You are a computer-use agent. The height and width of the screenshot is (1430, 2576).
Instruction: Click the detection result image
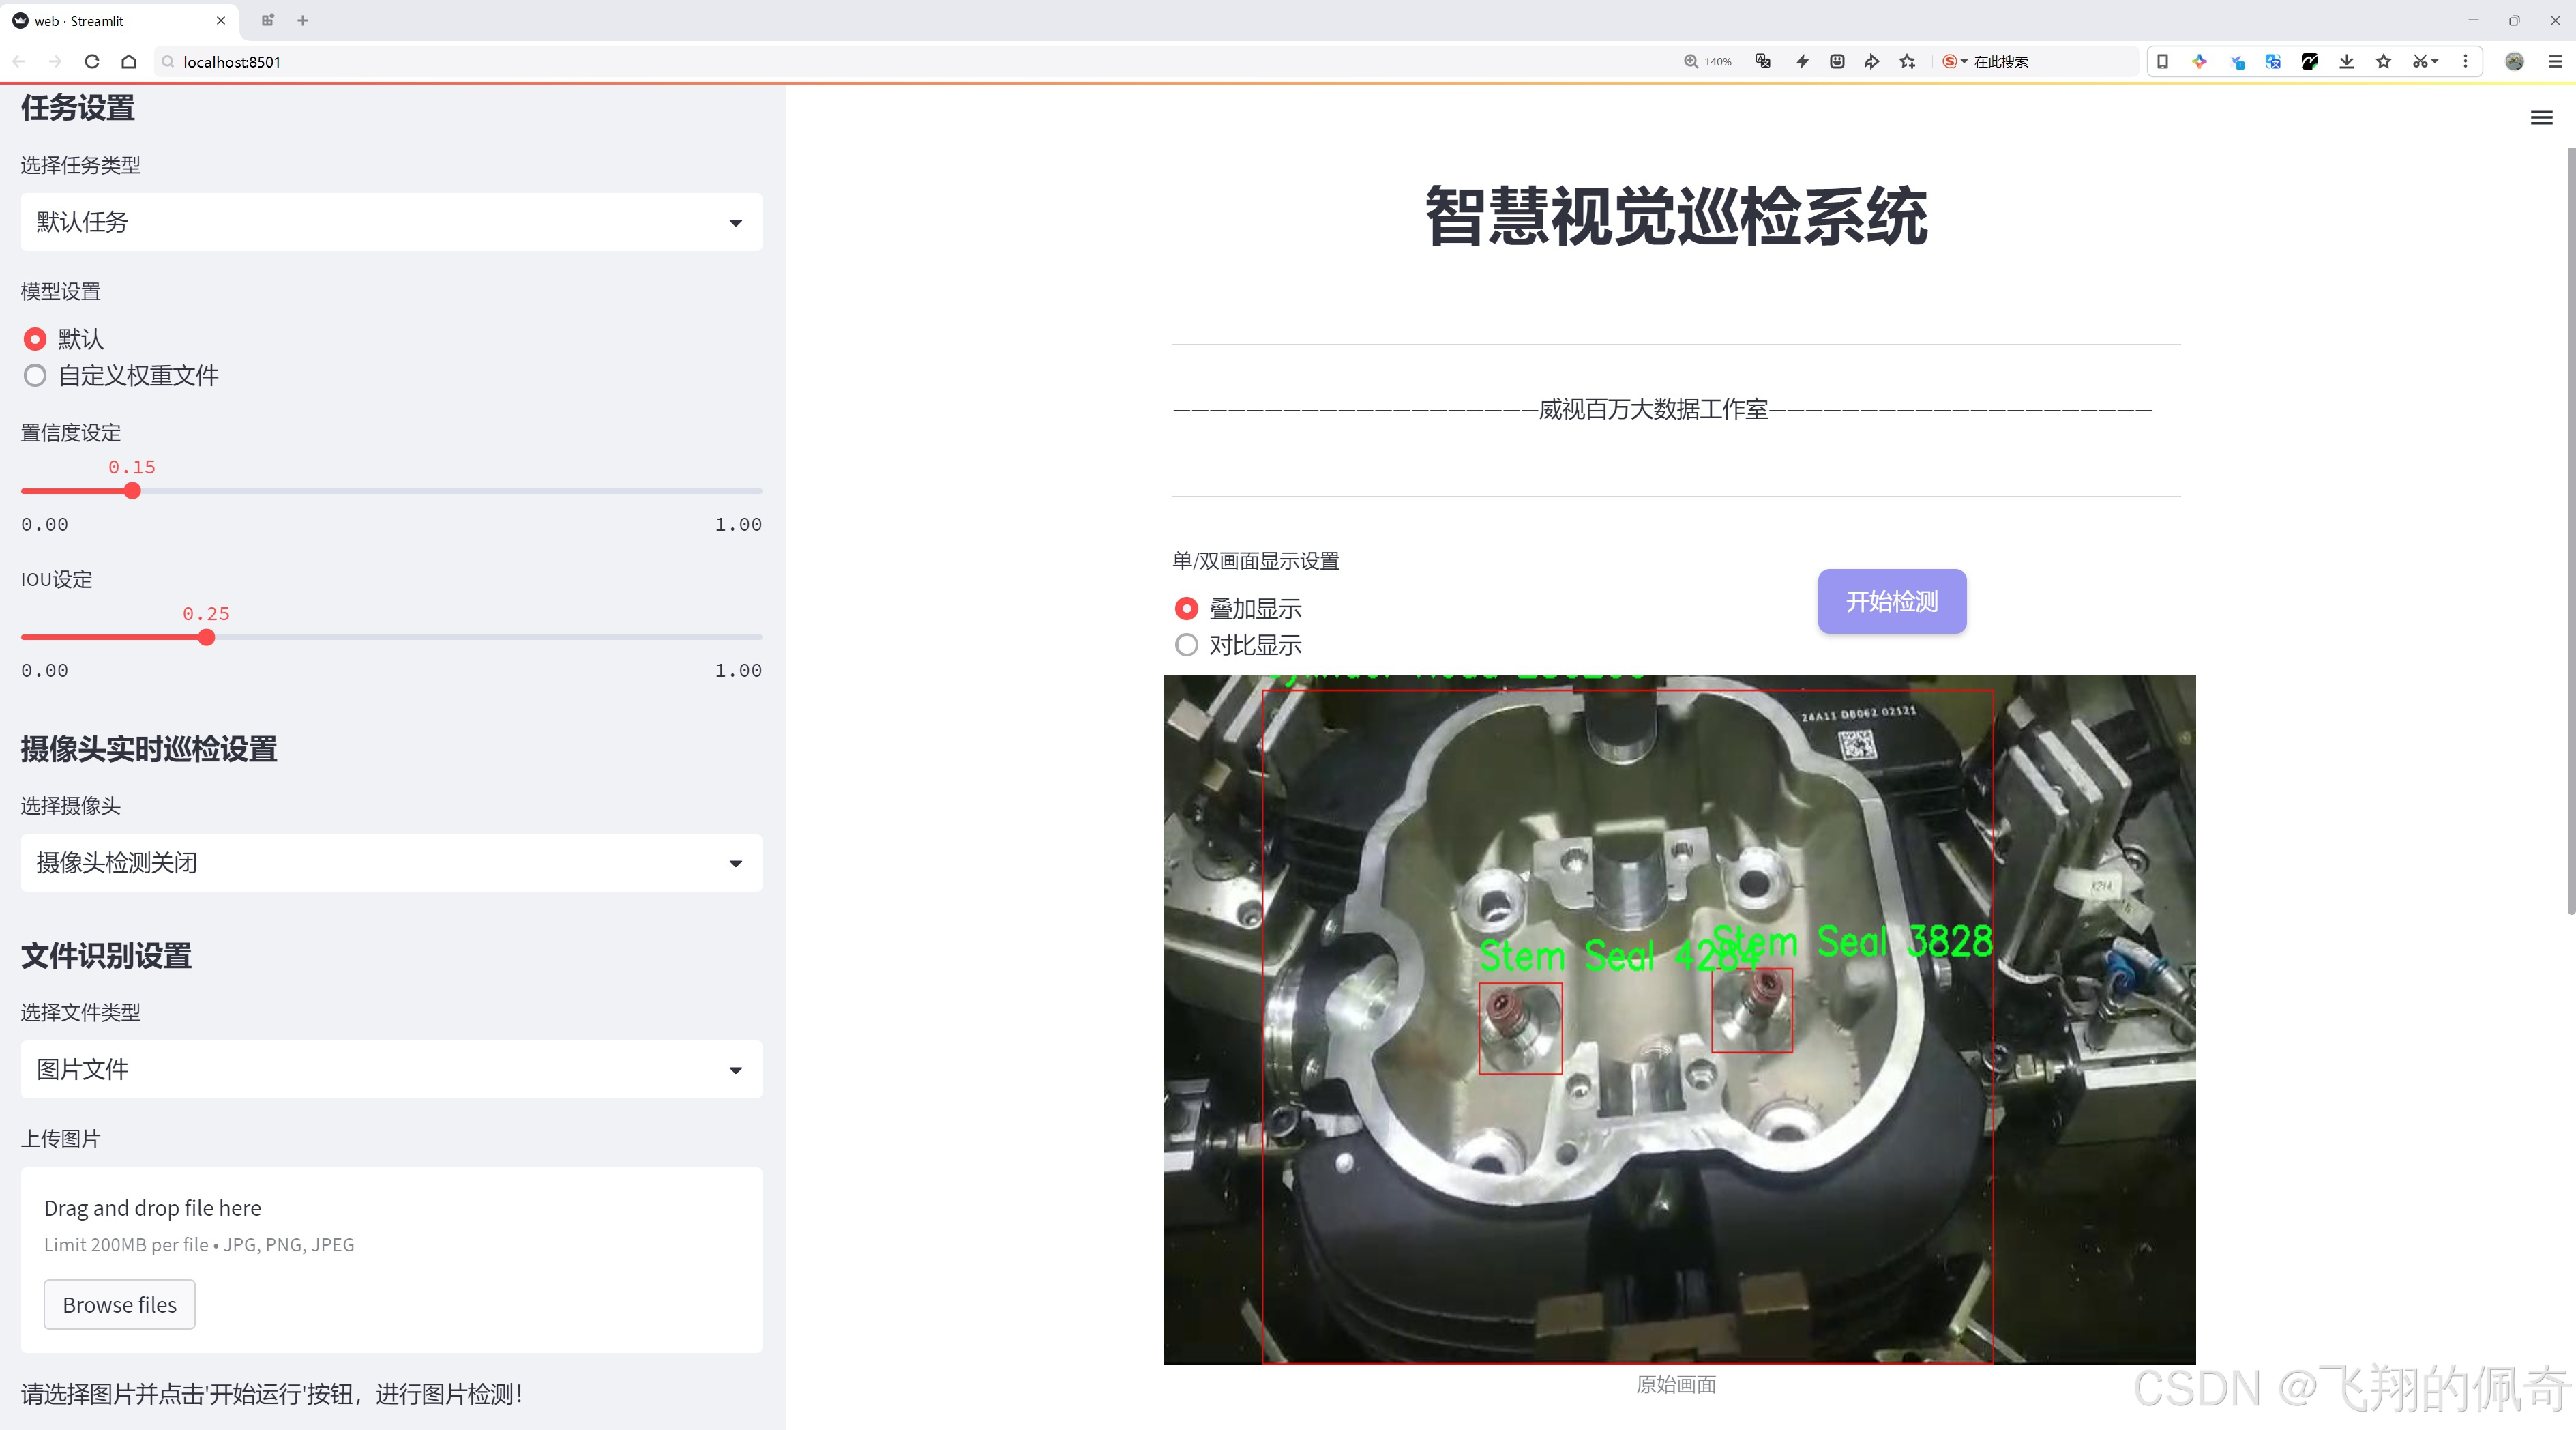click(x=1679, y=1019)
